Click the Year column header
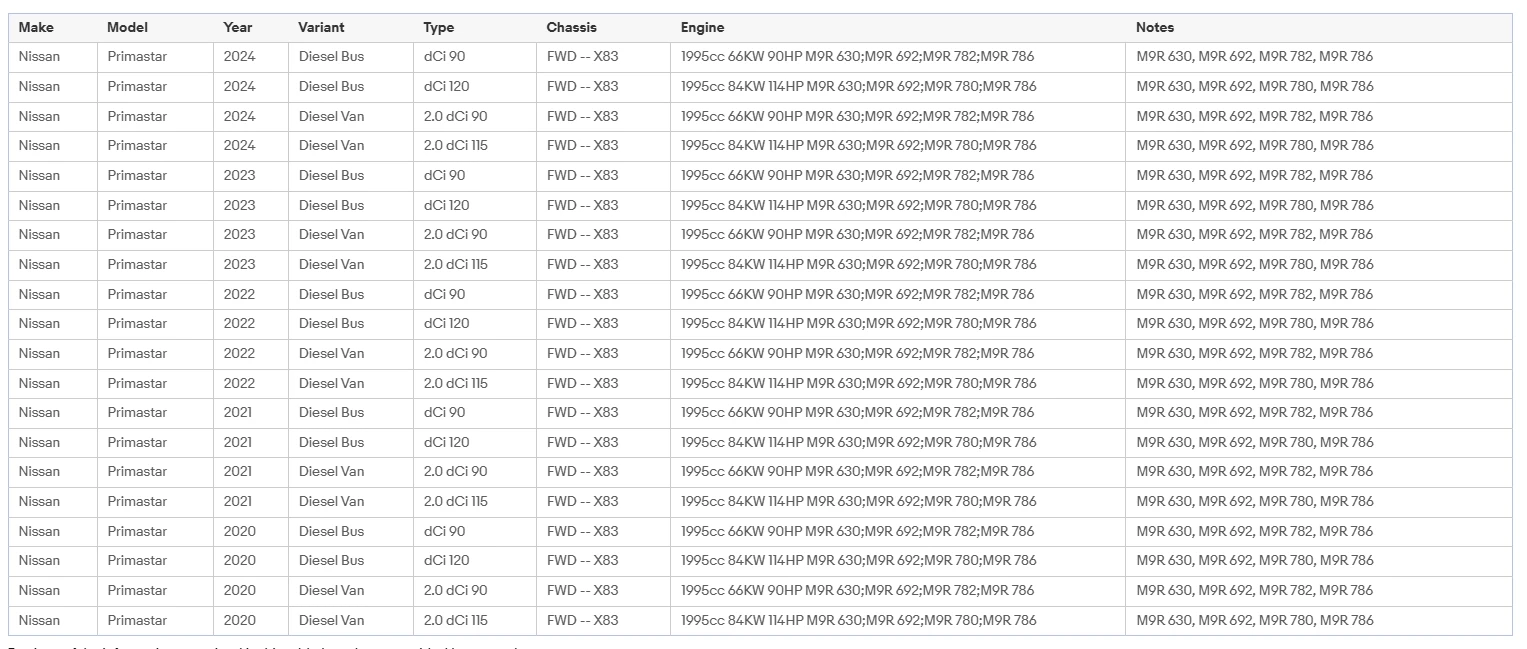The image size is (1527, 649). click(x=238, y=28)
